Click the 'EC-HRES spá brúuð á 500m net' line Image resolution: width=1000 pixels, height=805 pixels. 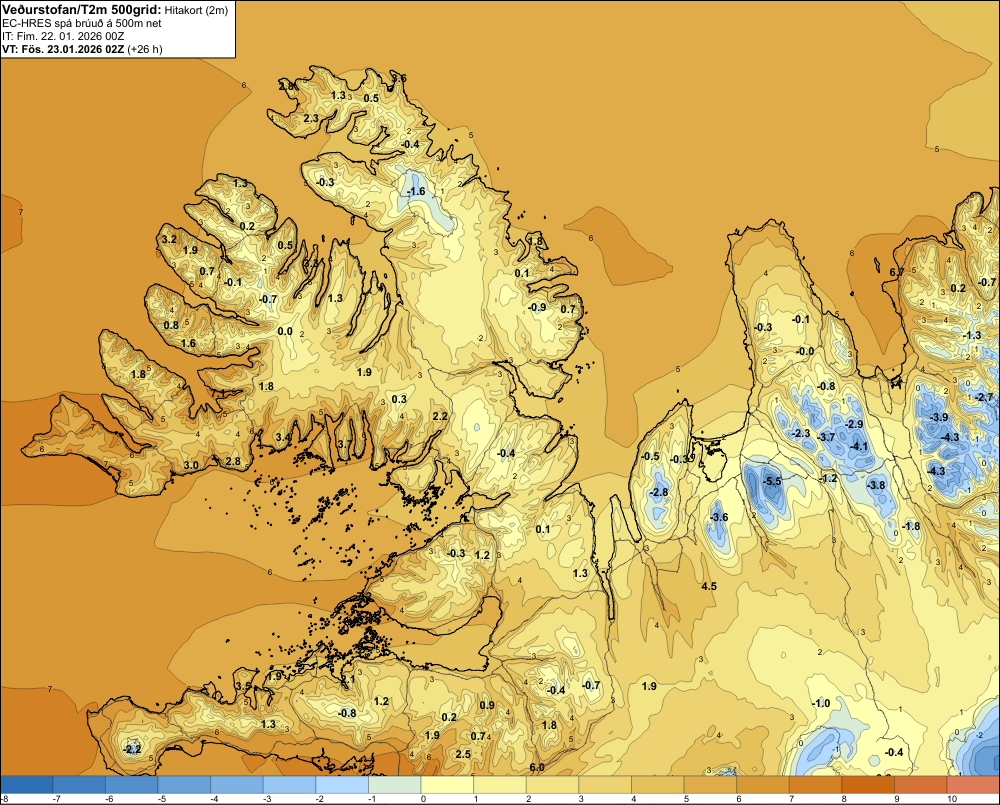tap(82, 23)
